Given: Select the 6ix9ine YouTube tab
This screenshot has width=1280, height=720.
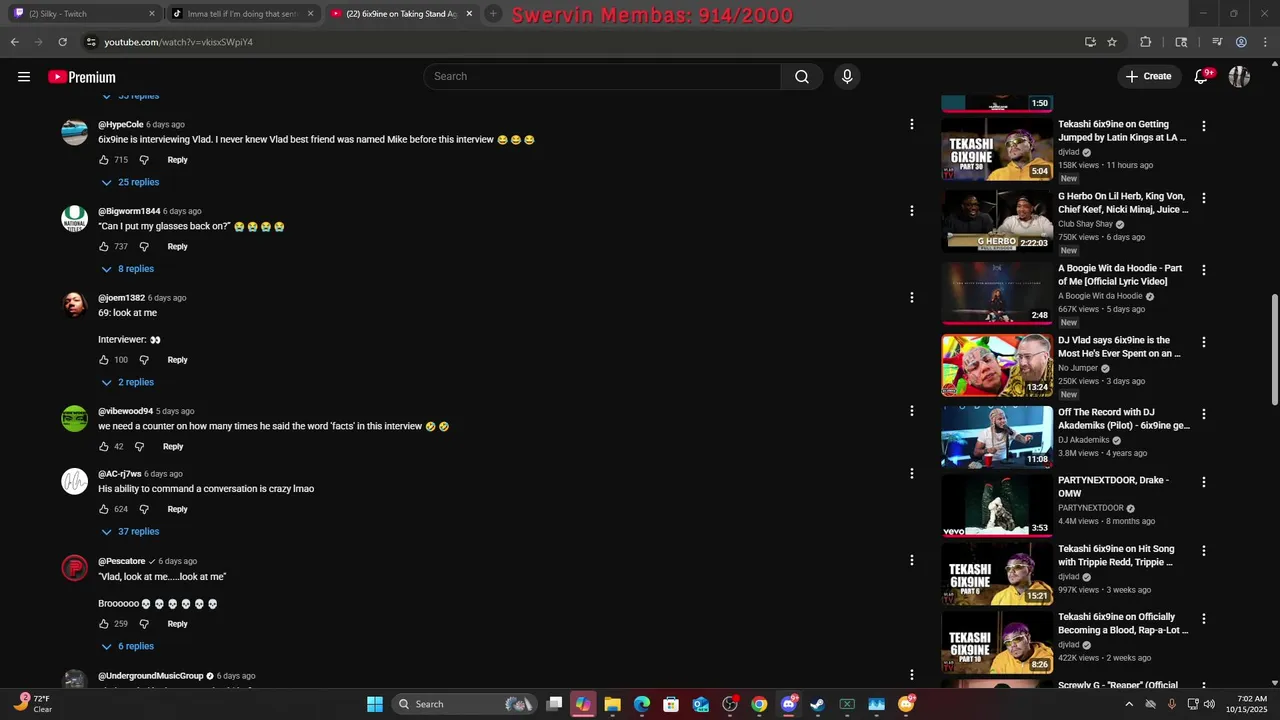Looking at the screenshot, I should click(x=402, y=14).
